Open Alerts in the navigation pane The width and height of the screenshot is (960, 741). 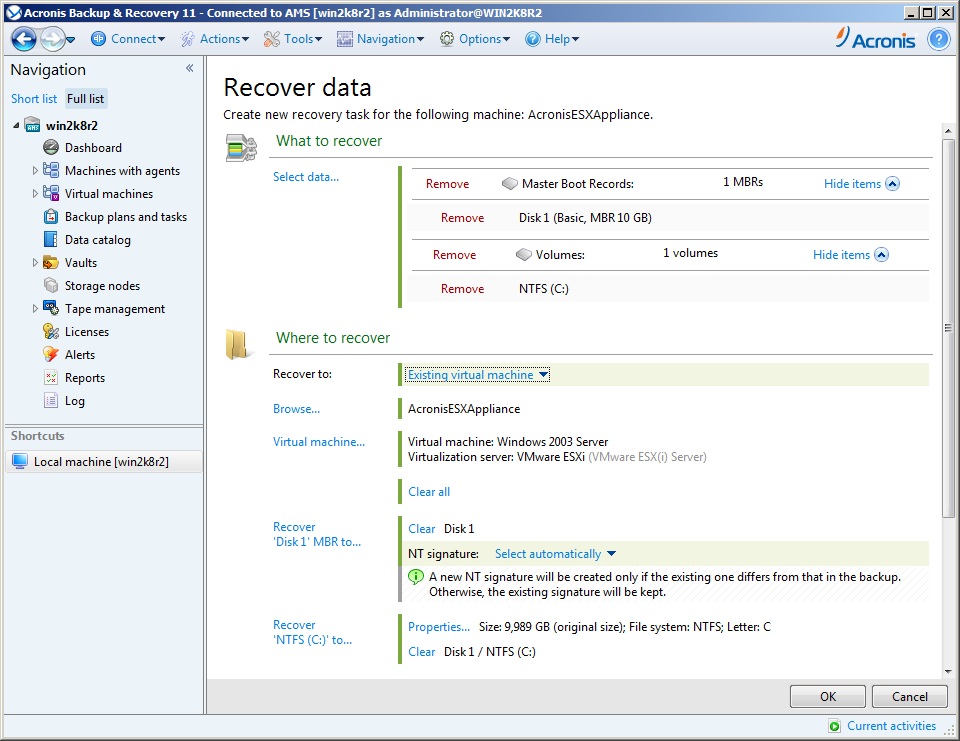click(80, 355)
